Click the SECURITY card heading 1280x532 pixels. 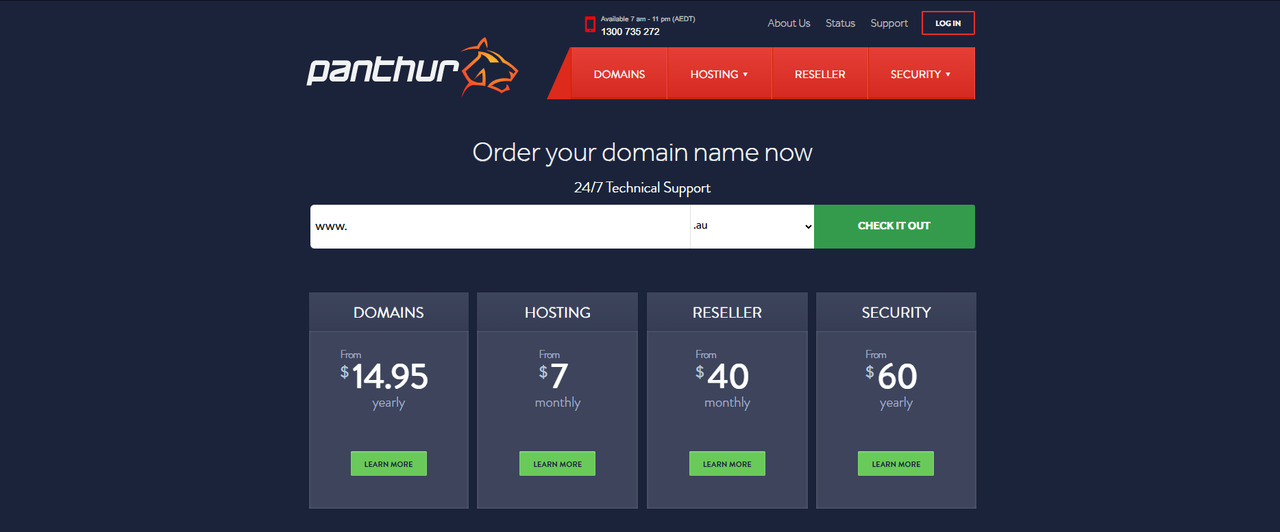(896, 313)
